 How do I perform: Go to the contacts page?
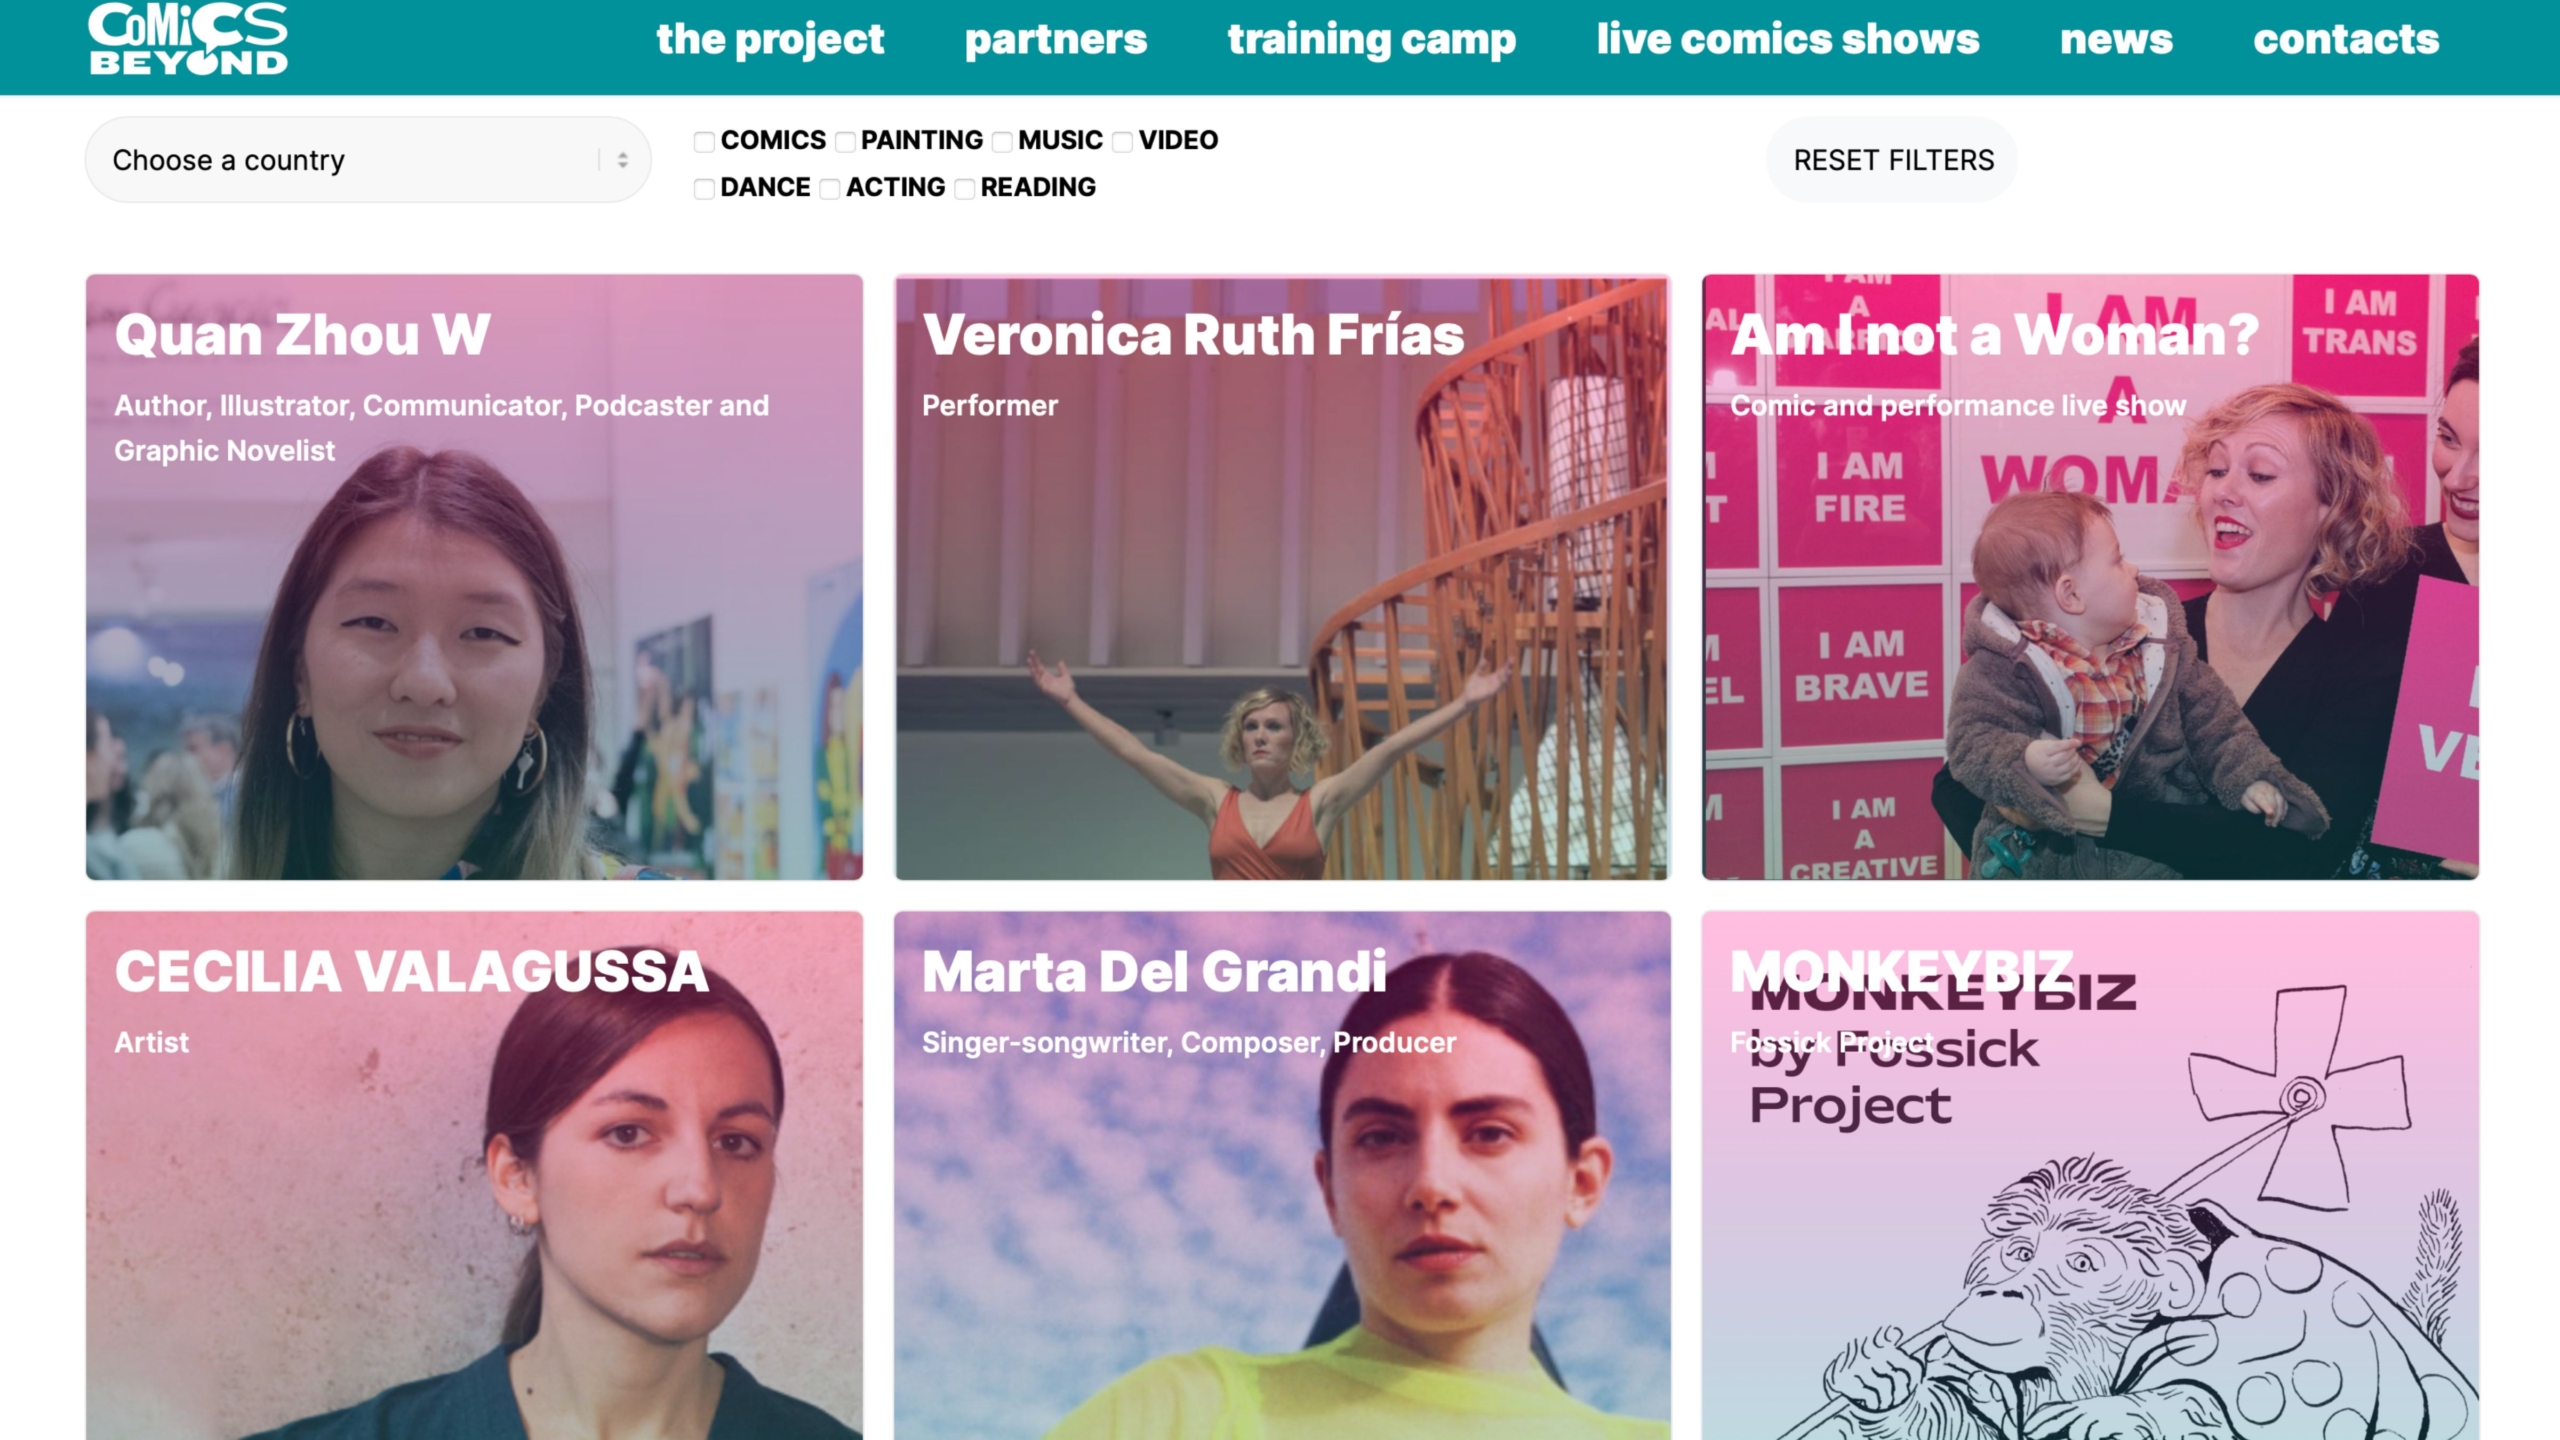click(2346, 40)
